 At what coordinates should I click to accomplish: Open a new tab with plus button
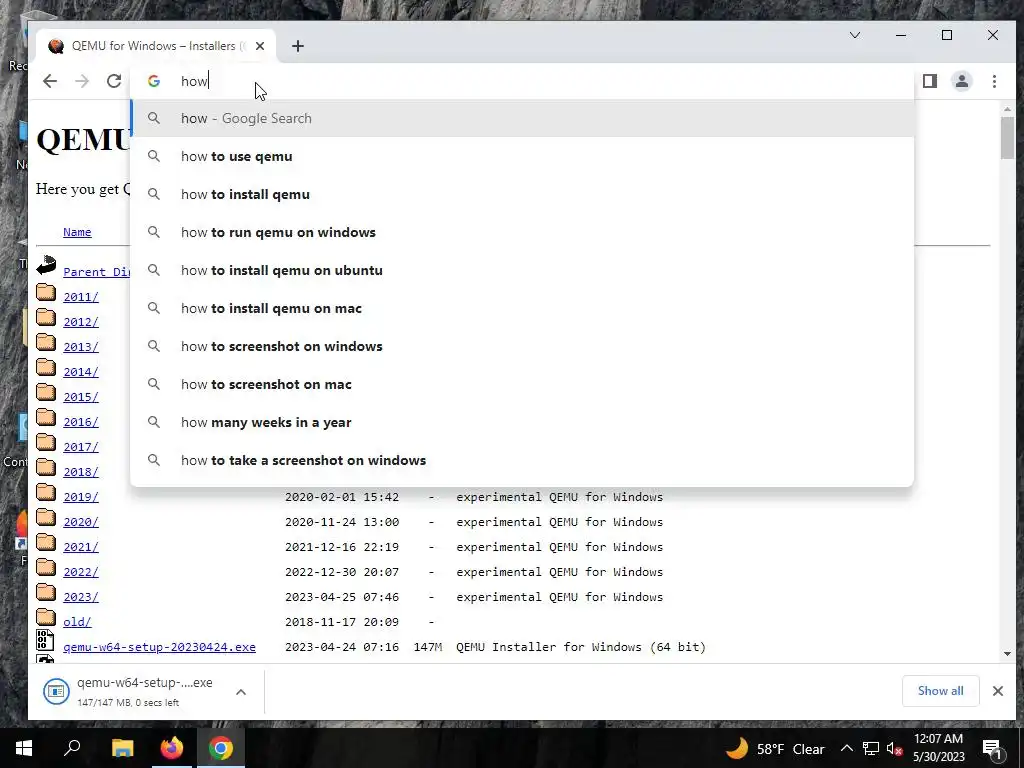(x=298, y=46)
